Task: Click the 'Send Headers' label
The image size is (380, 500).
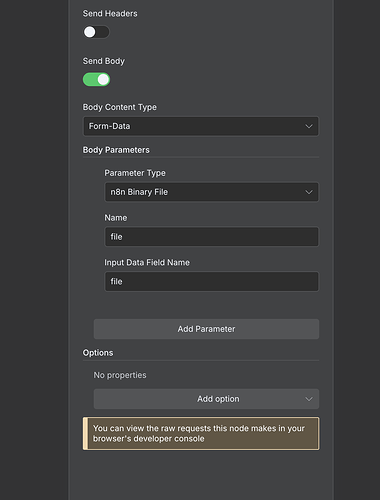Action: click(x=110, y=14)
